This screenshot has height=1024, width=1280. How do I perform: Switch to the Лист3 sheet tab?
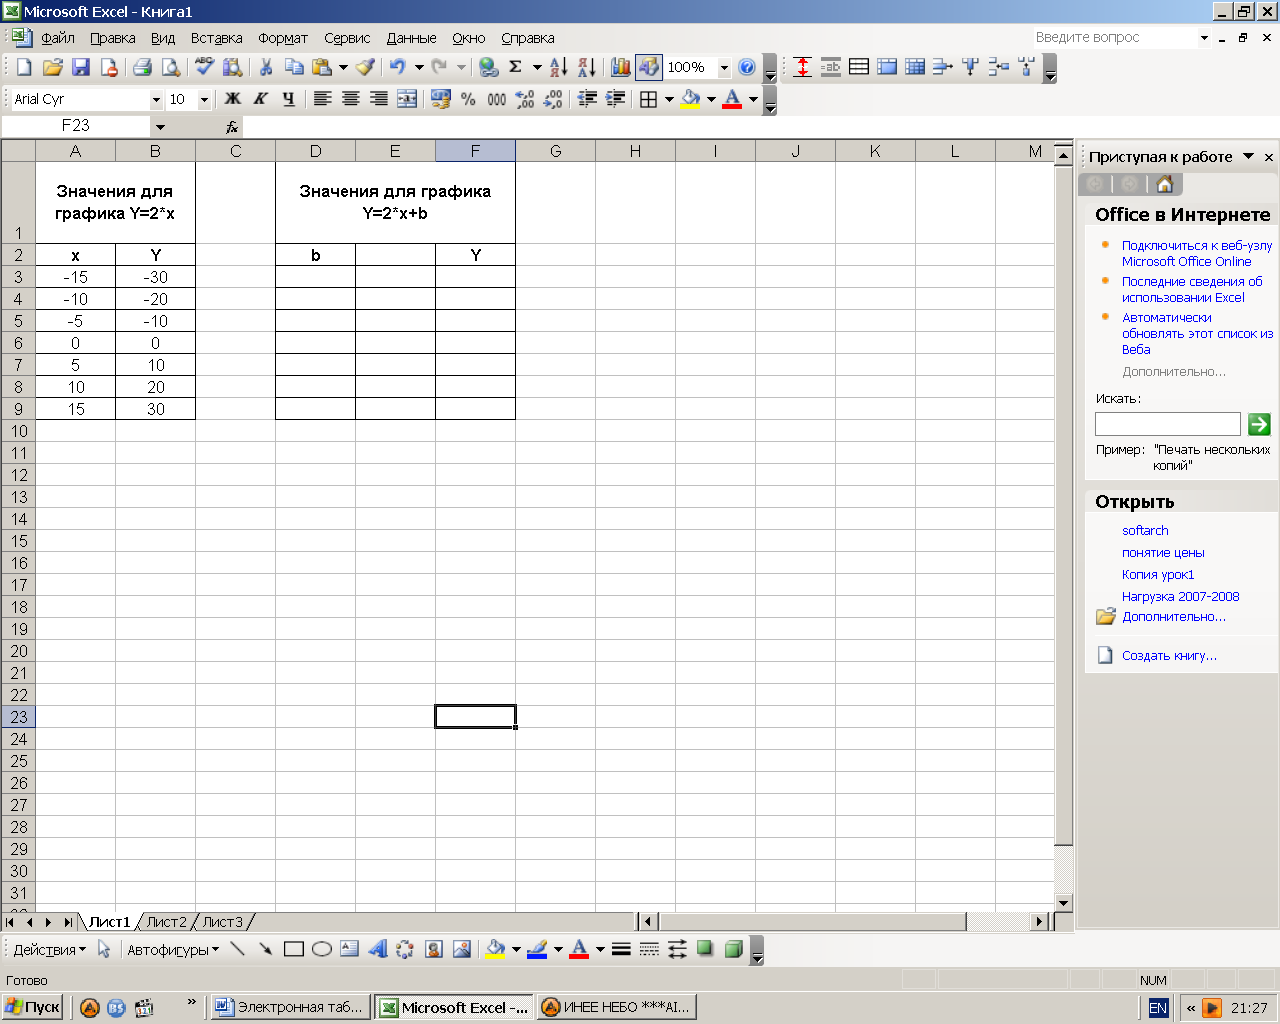(x=222, y=922)
